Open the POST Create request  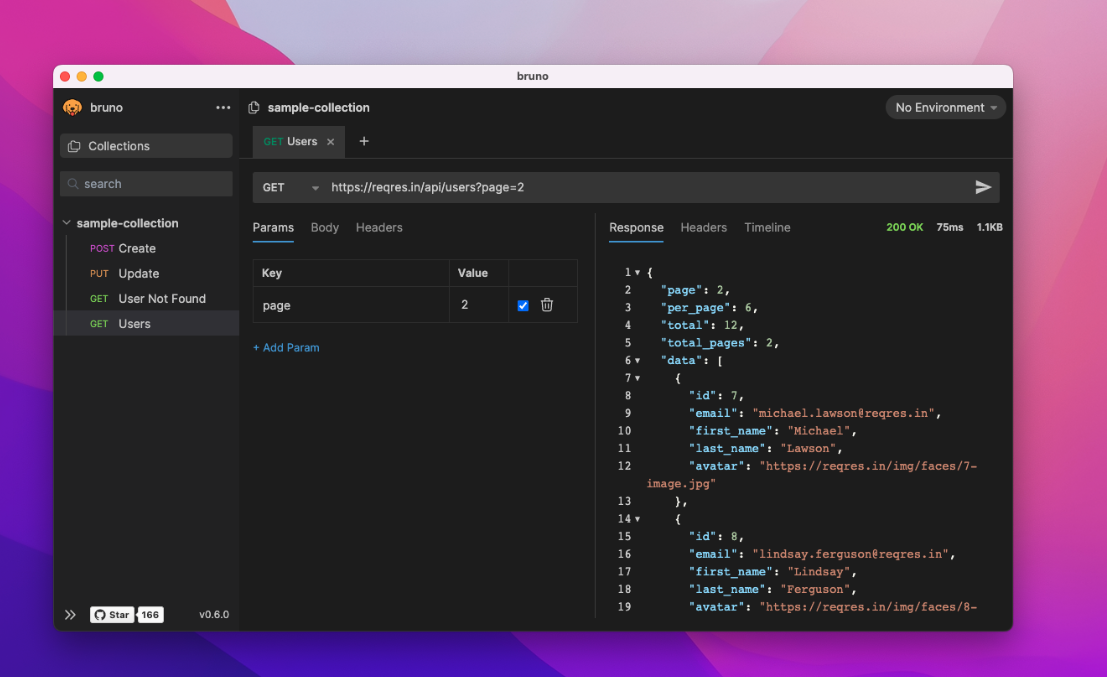(146, 248)
